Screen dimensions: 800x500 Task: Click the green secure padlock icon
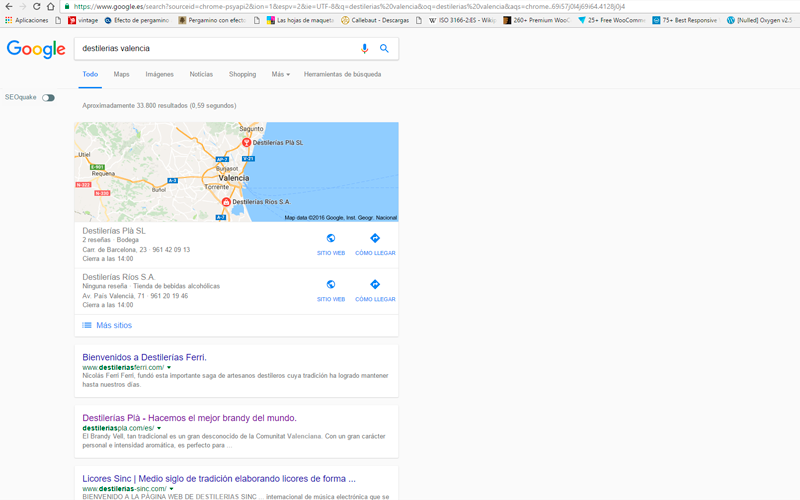(67, 6)
